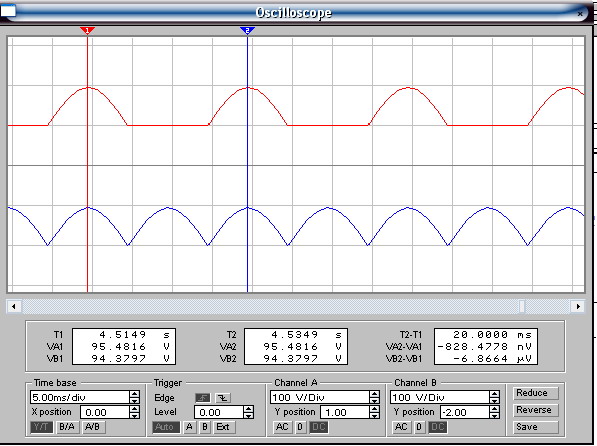Screen dimensions: 597x446
Task: Select B/A display mode
Action: (67, 427)
